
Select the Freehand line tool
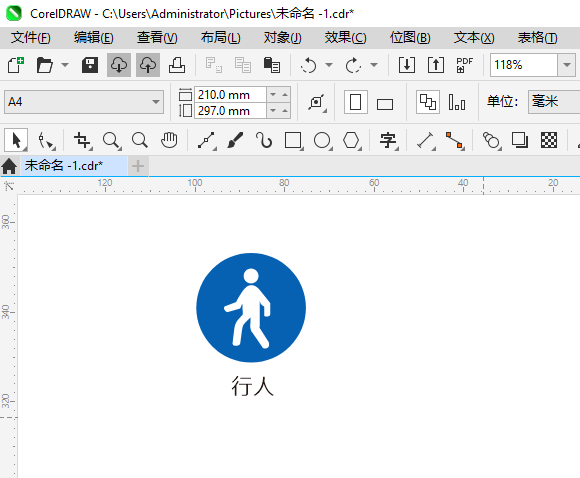[x=206, y=141]
